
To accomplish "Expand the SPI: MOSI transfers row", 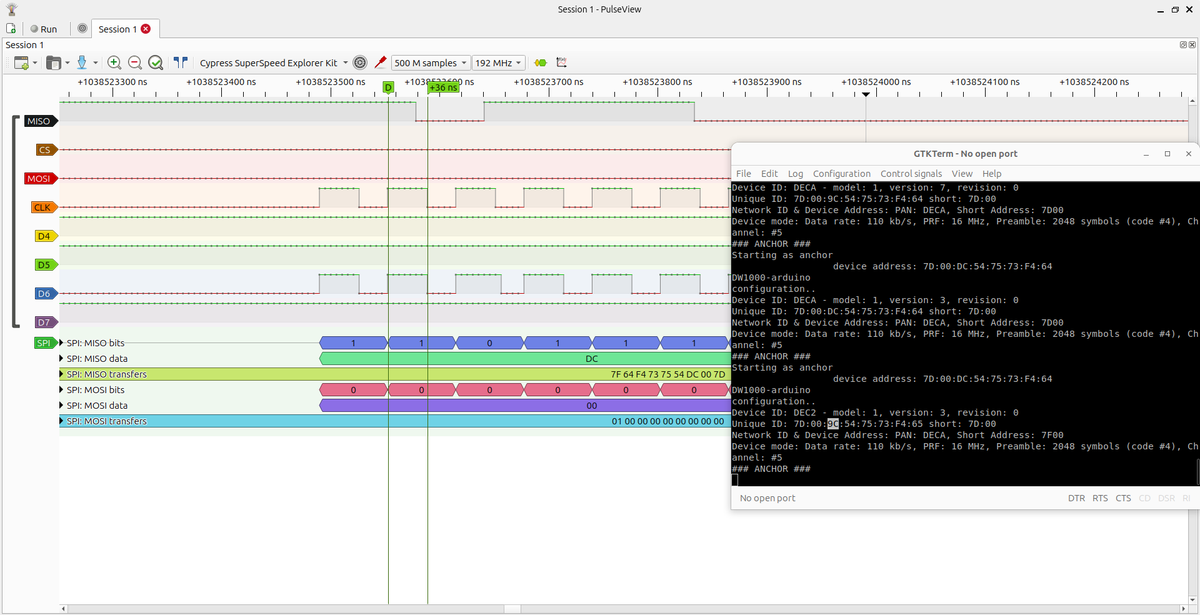I will click(x=63, y=421).
